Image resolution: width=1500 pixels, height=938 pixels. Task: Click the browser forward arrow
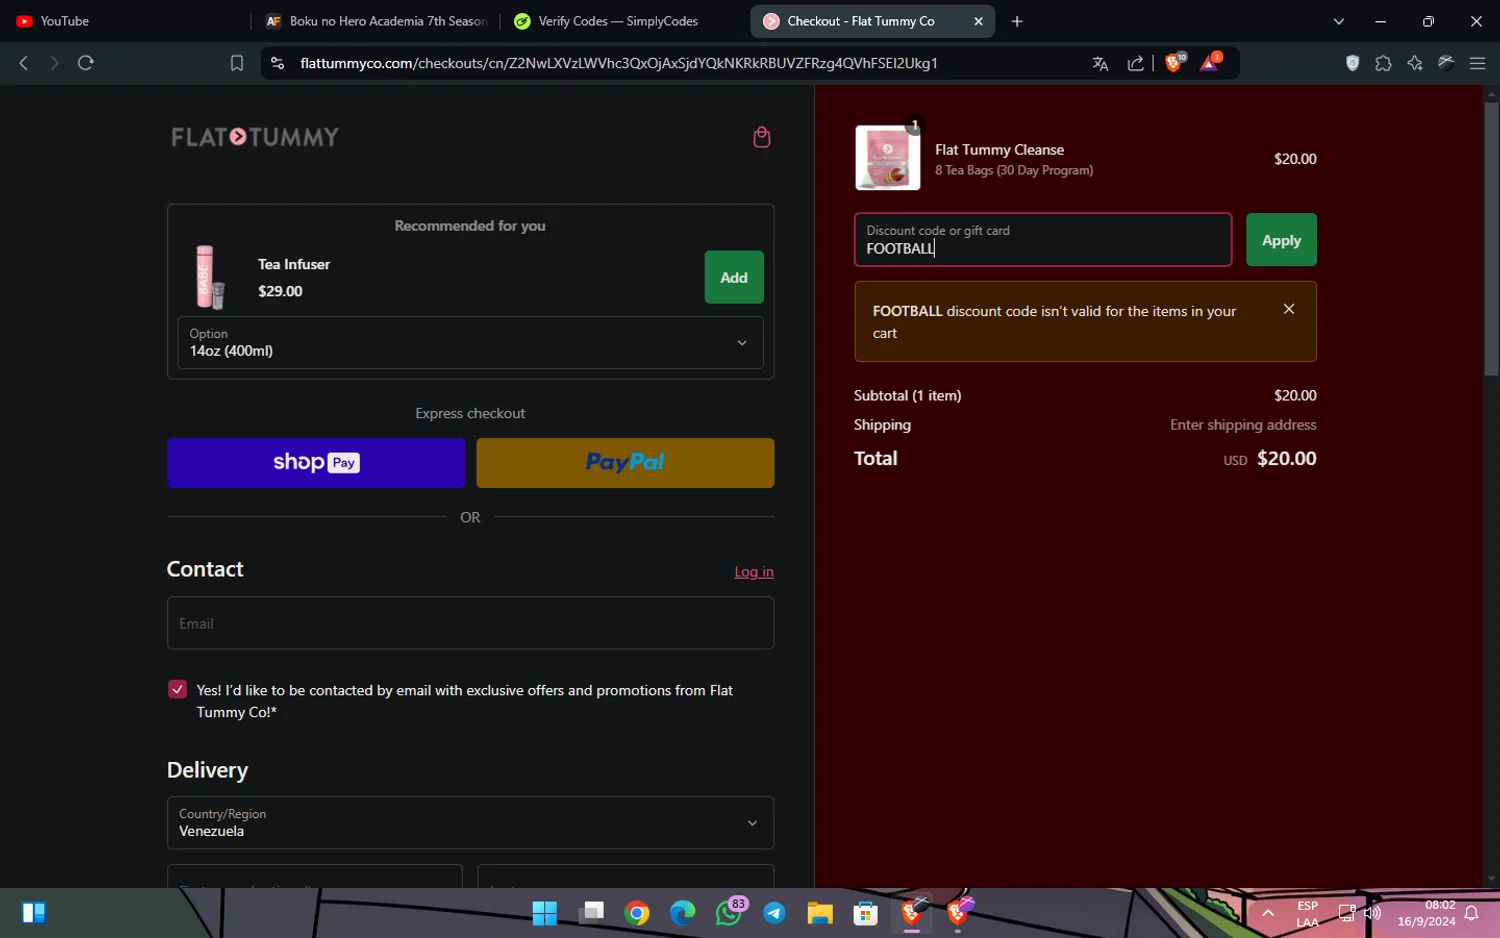54,63
